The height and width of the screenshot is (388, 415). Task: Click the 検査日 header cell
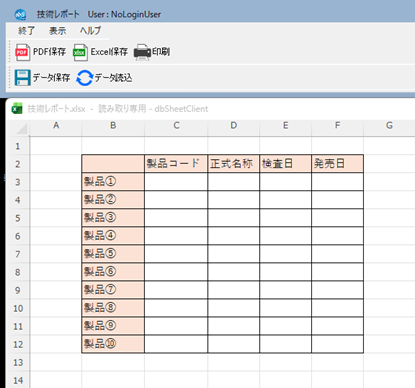pos(285,164)
